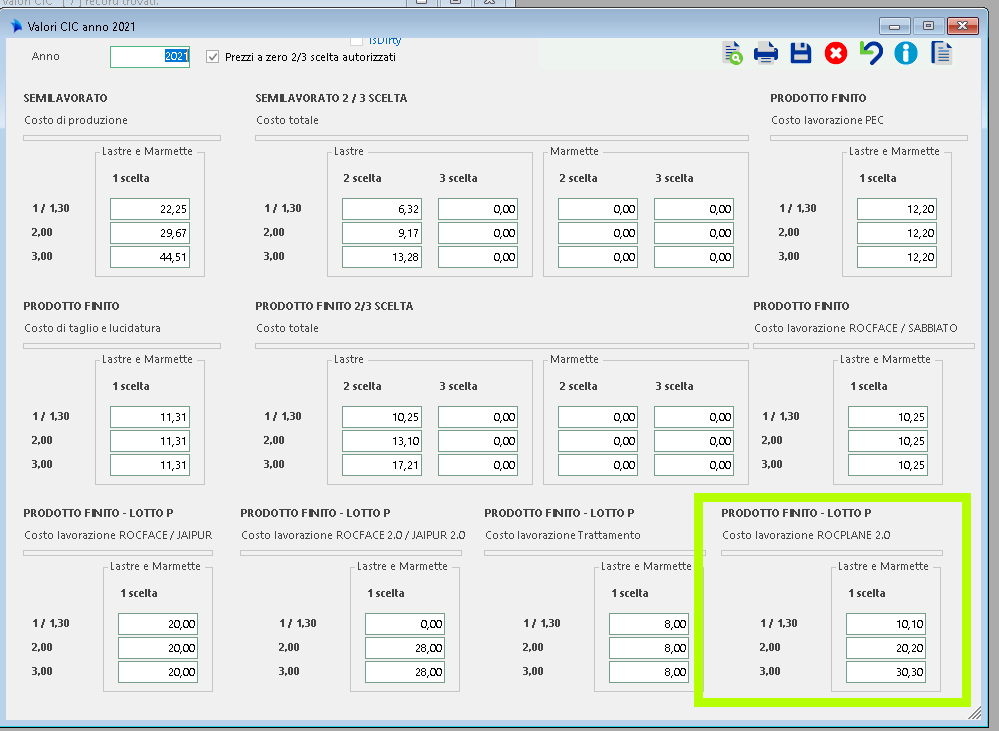Select Semilavorato 2/3 Marmette 3 scelta 3,00 field
The width and height of the screenshot is (999, 731).
tap(694, 257)
